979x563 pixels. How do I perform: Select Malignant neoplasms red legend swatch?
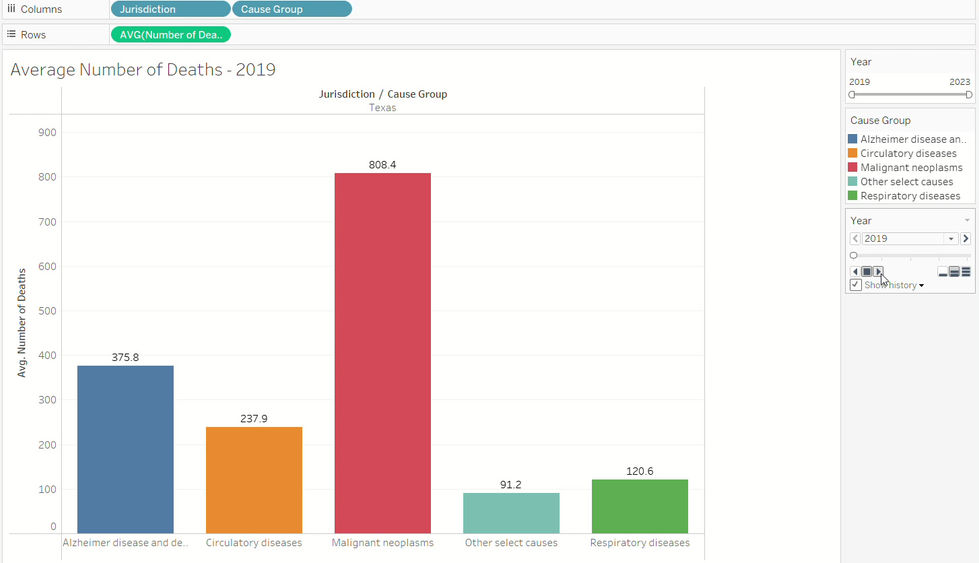point(852,167)
